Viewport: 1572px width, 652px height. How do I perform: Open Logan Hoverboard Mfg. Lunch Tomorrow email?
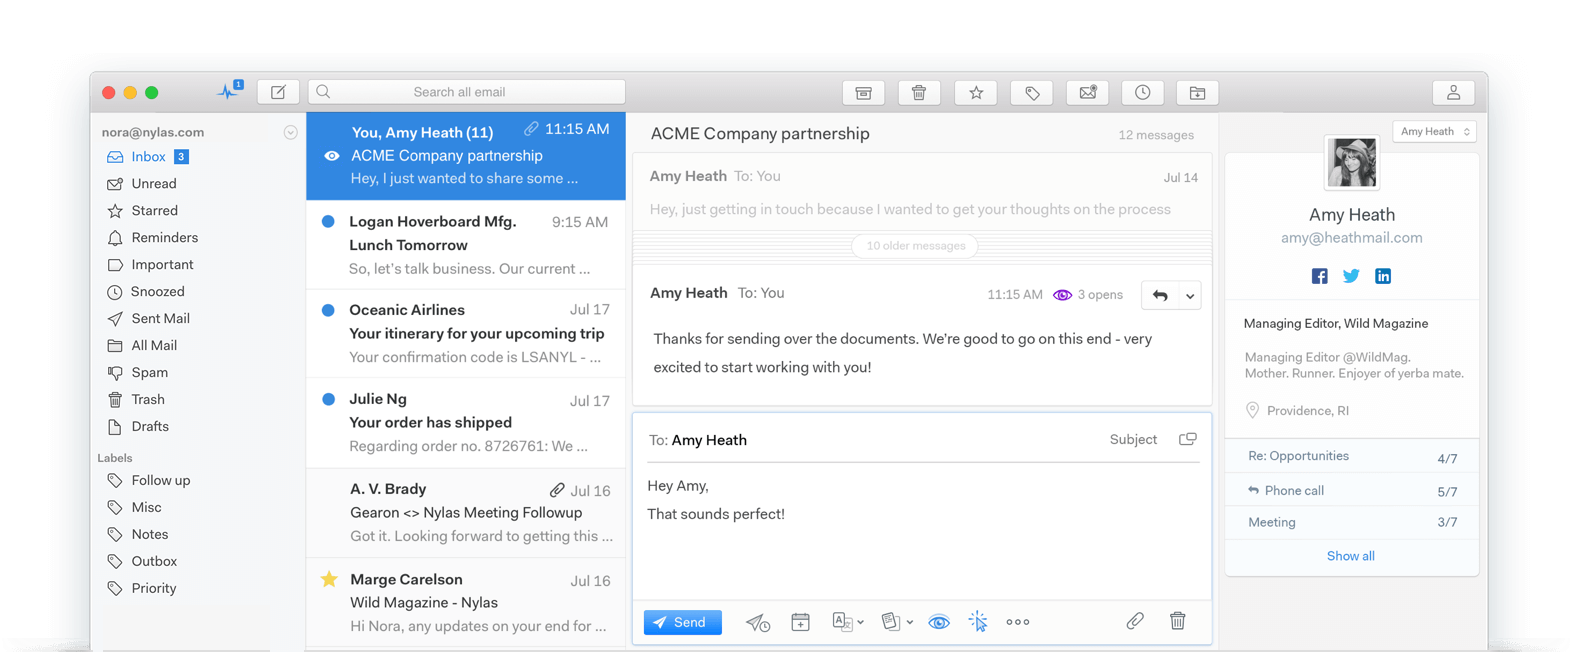(466, 245)
